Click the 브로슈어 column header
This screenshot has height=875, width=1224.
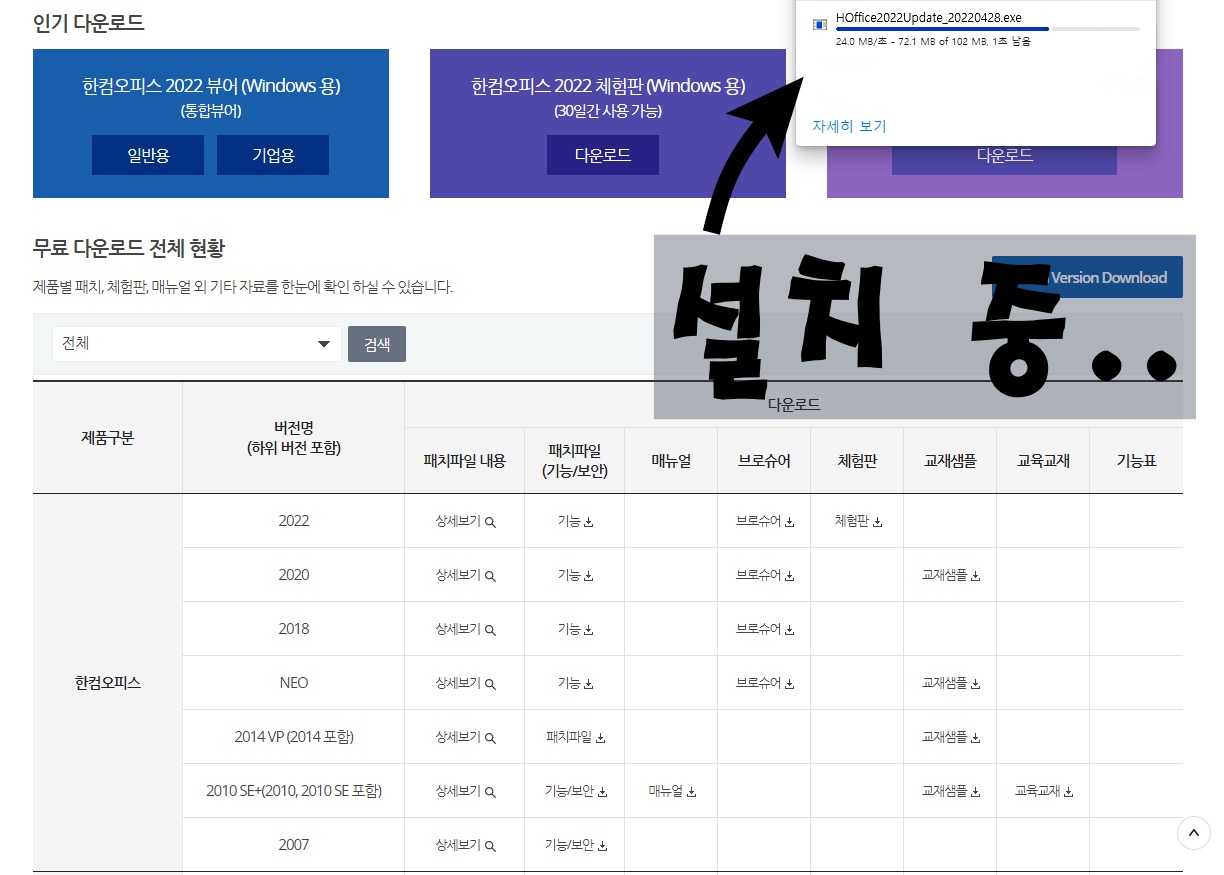[765, 461]
